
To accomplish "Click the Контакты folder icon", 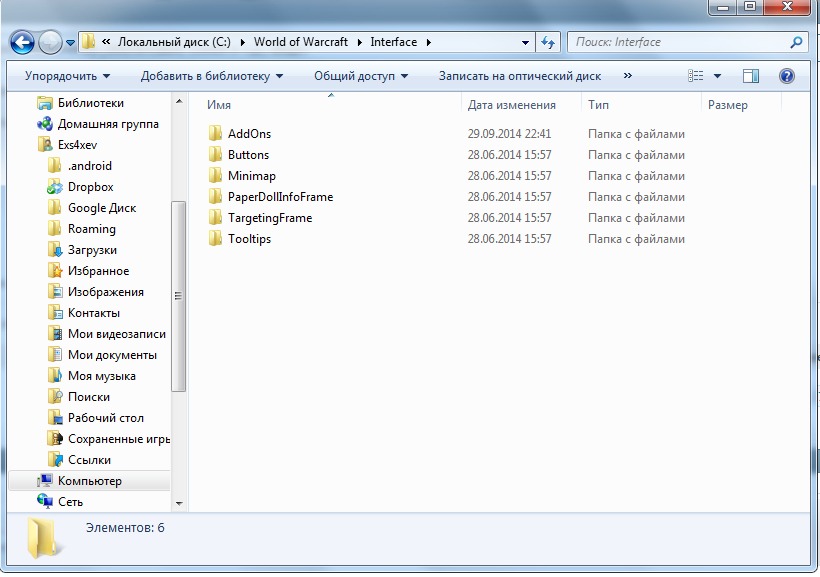I will coord(54,313).
